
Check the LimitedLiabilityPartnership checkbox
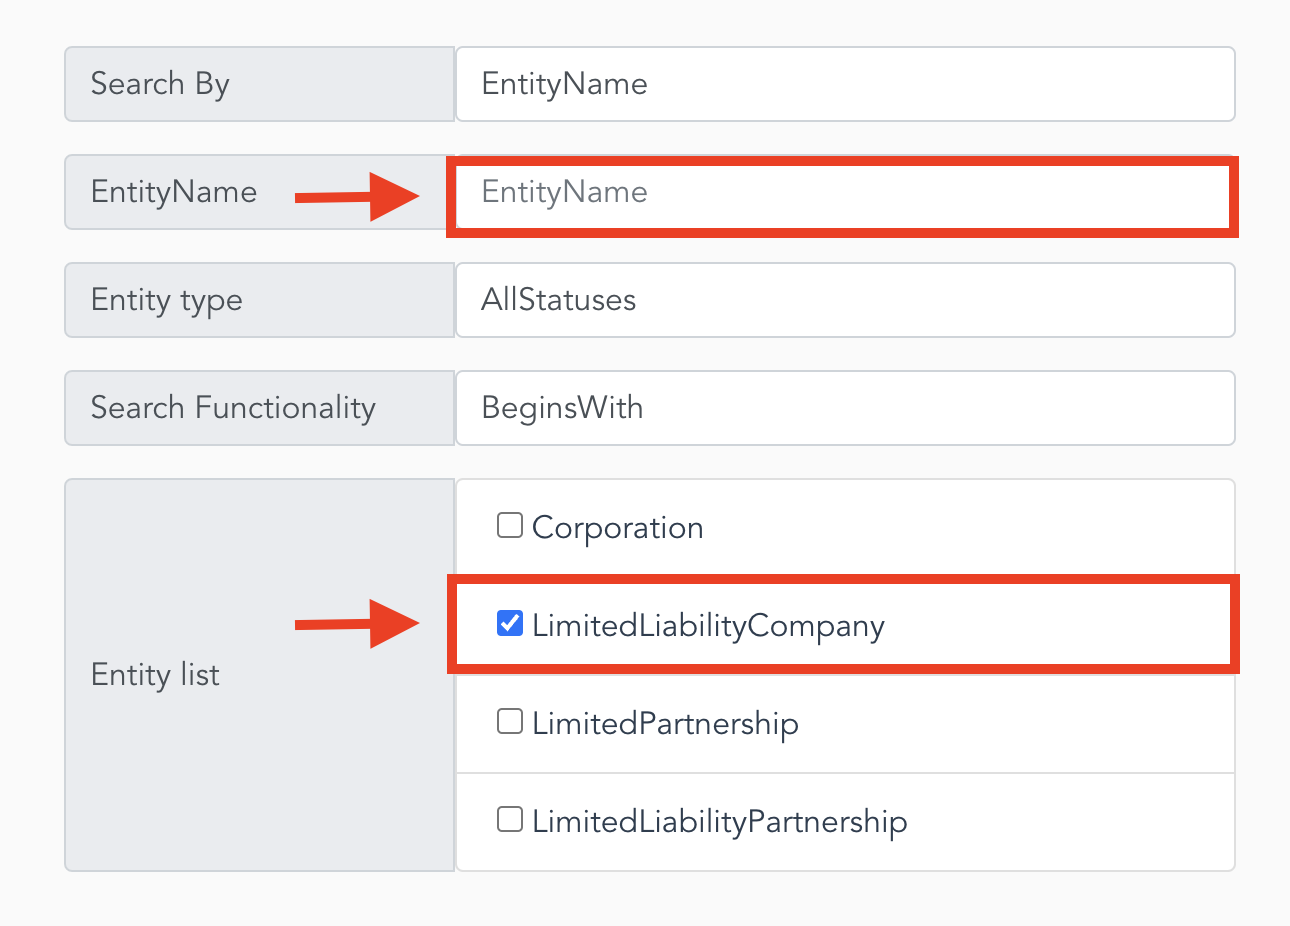(510, 820)
